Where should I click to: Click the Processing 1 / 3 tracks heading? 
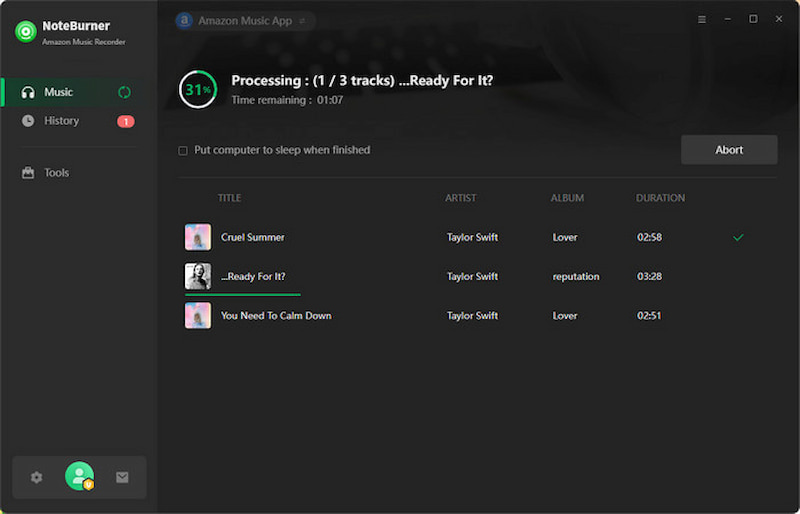[x=362, y=81]
